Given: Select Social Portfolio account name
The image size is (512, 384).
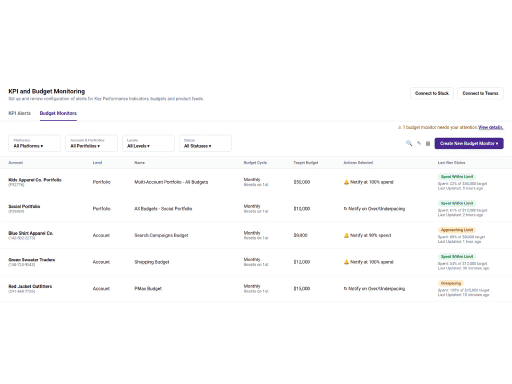Looking at the screenshot, I should [24, 207].
